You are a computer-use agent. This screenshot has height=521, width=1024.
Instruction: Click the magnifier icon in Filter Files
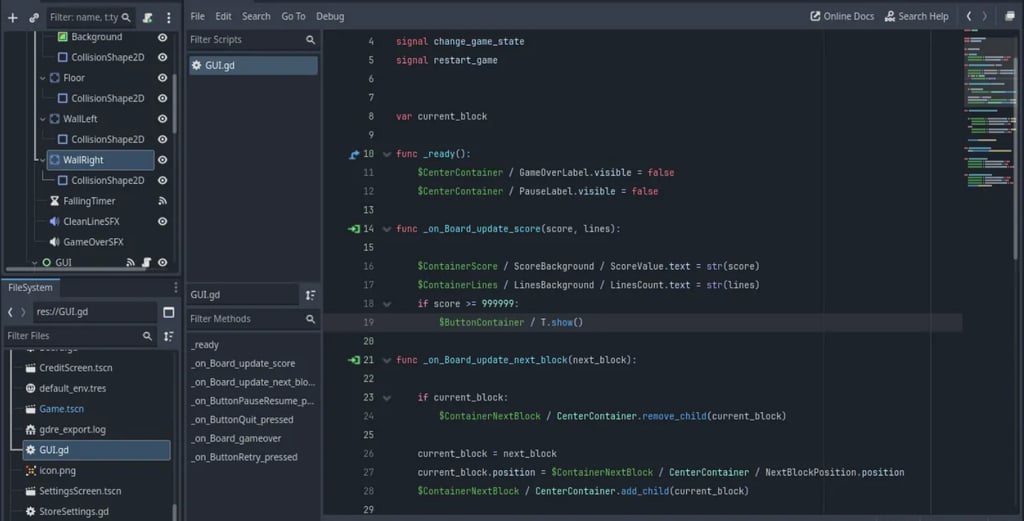[147, 336]
